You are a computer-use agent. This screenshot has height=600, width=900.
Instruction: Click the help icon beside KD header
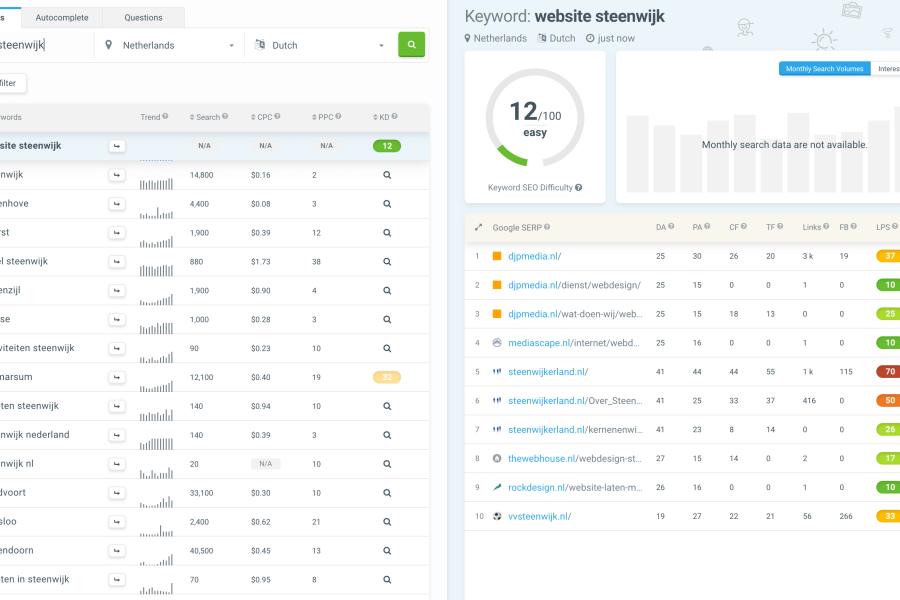tap(394, 116)
